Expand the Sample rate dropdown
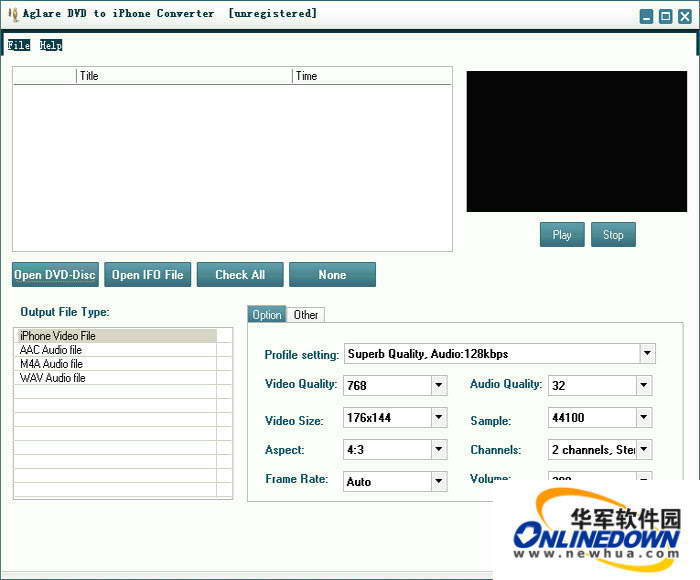The height and width of the screenshot is (580, 700). [x=644, y=417]
